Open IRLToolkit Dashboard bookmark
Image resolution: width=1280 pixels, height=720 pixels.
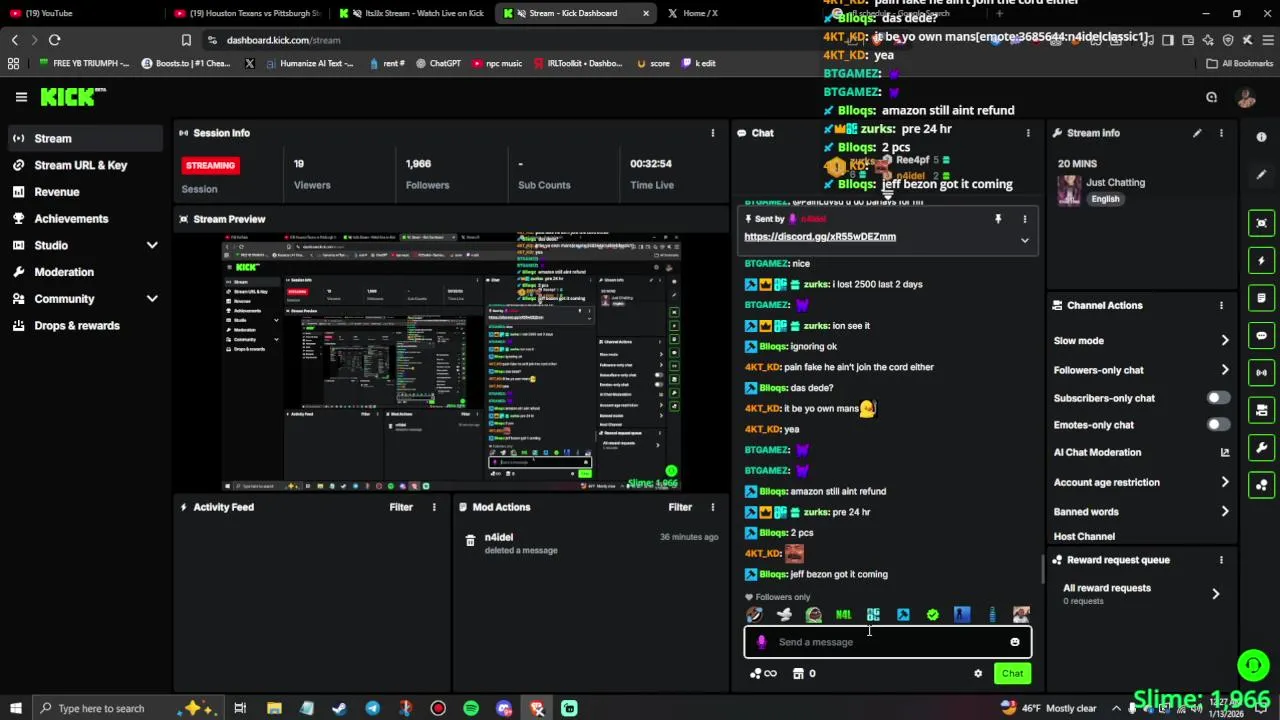[x=578, y=63]
